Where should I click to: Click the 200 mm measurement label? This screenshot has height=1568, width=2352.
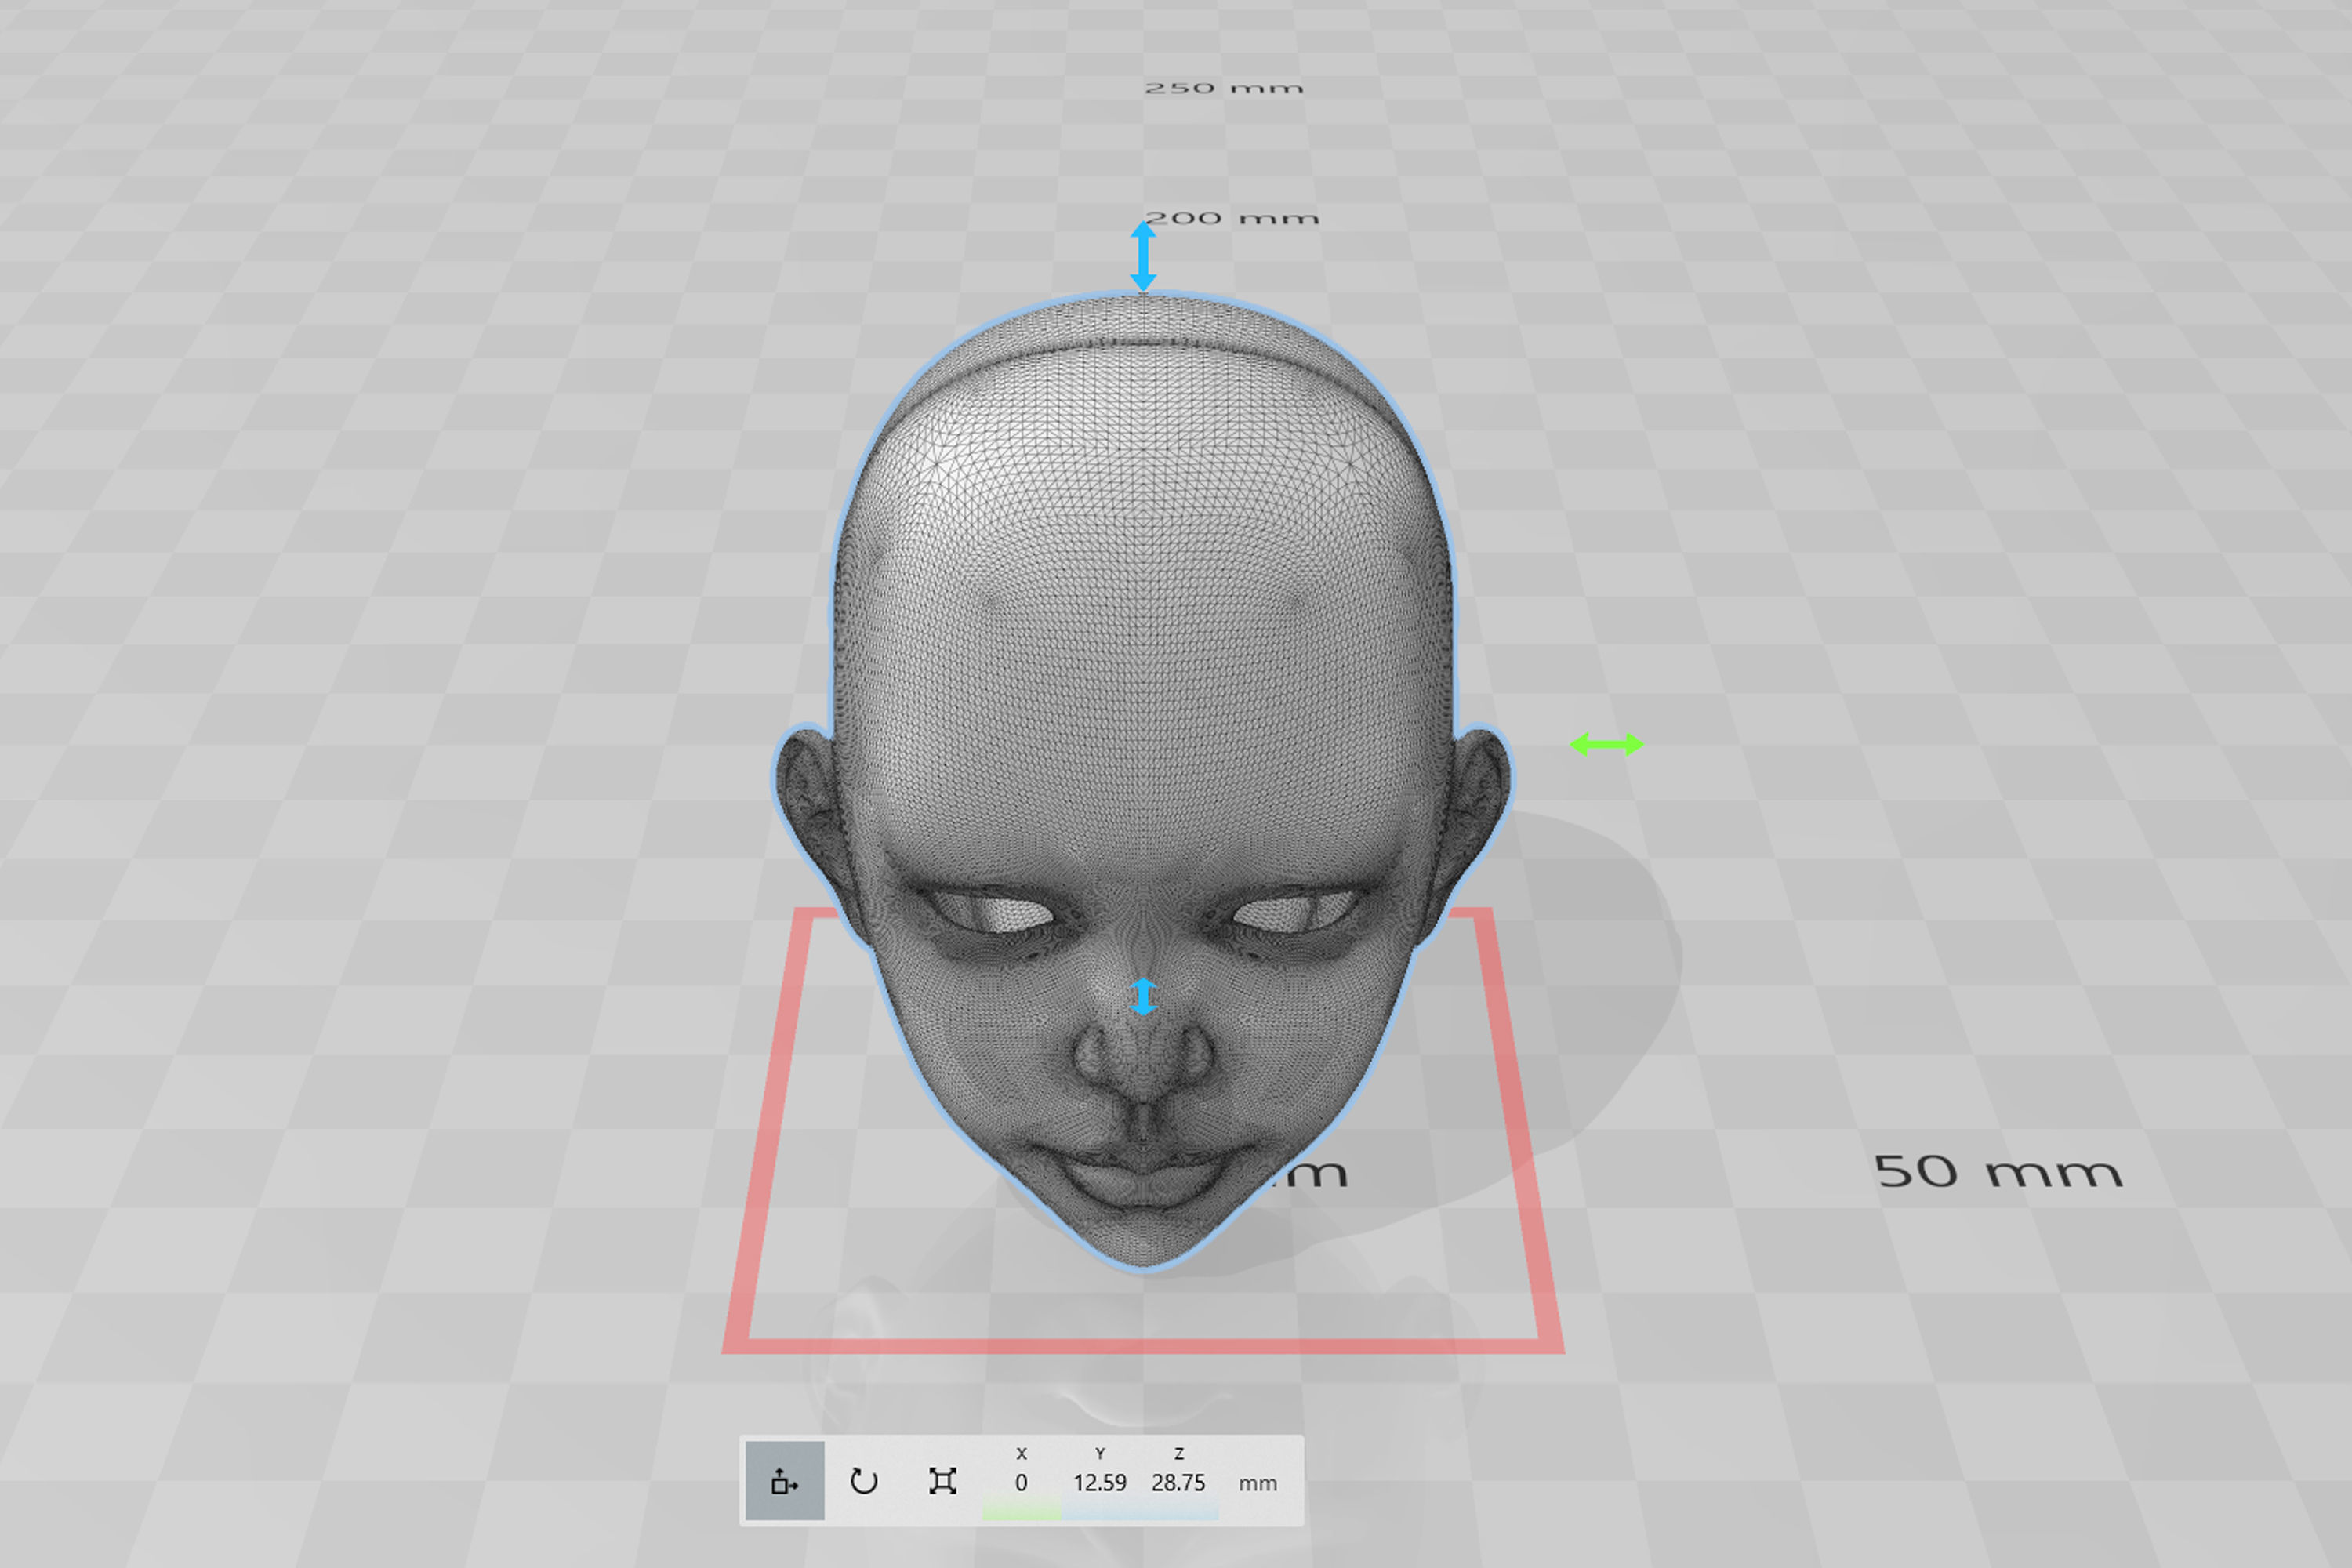tap(1233, 217)
